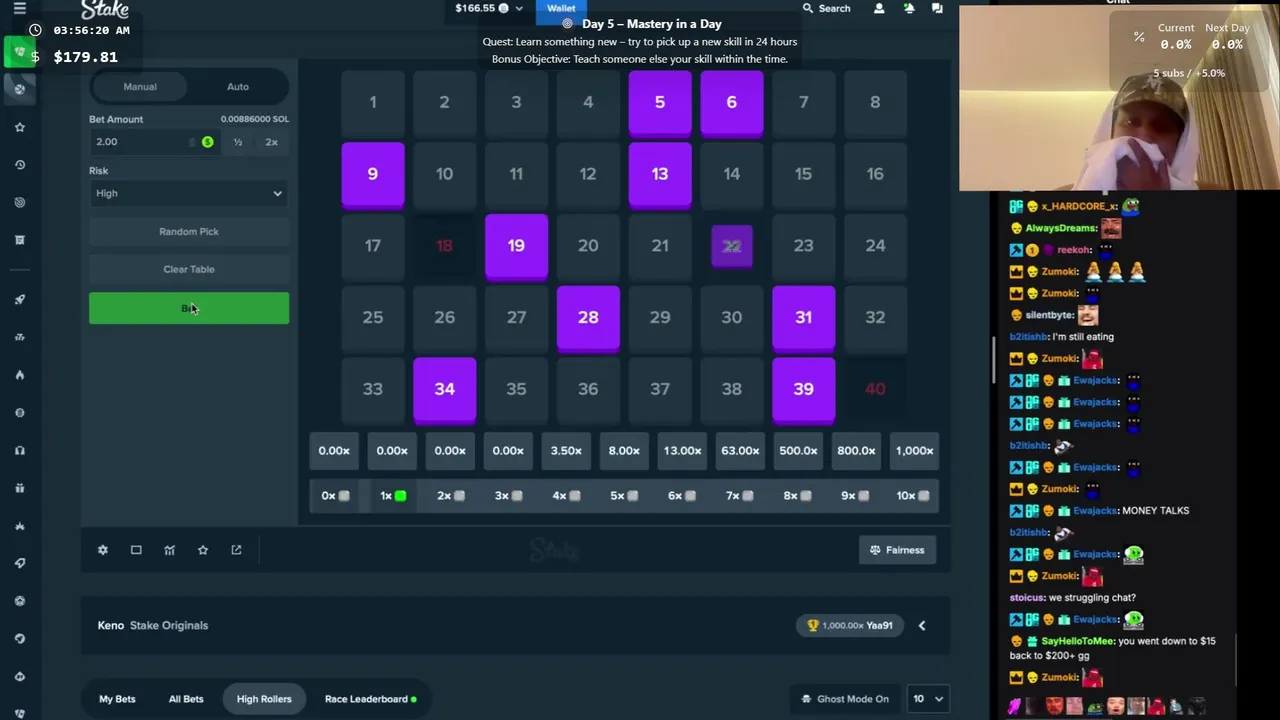Image resolution: width=1280 pixels, height=720 pixels.
Task: Click the 3.50x payout multiplier box
Action: click(566, 451)
